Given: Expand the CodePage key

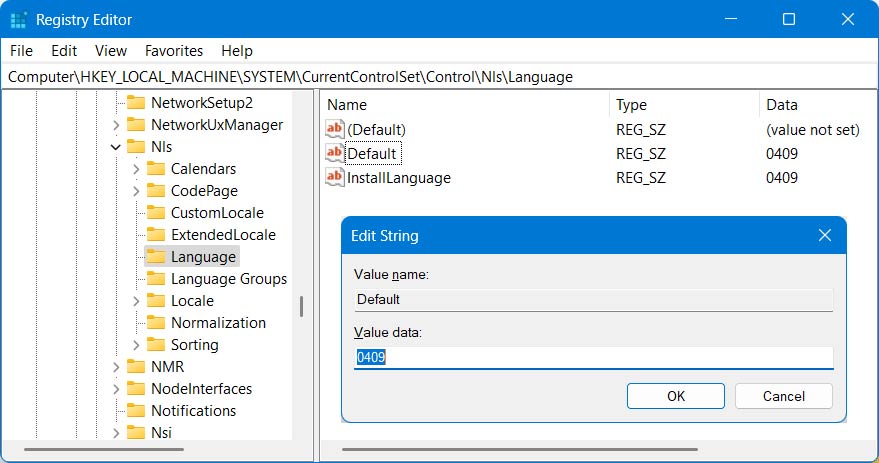Looking at the screenshot, I should coord(136,191).
